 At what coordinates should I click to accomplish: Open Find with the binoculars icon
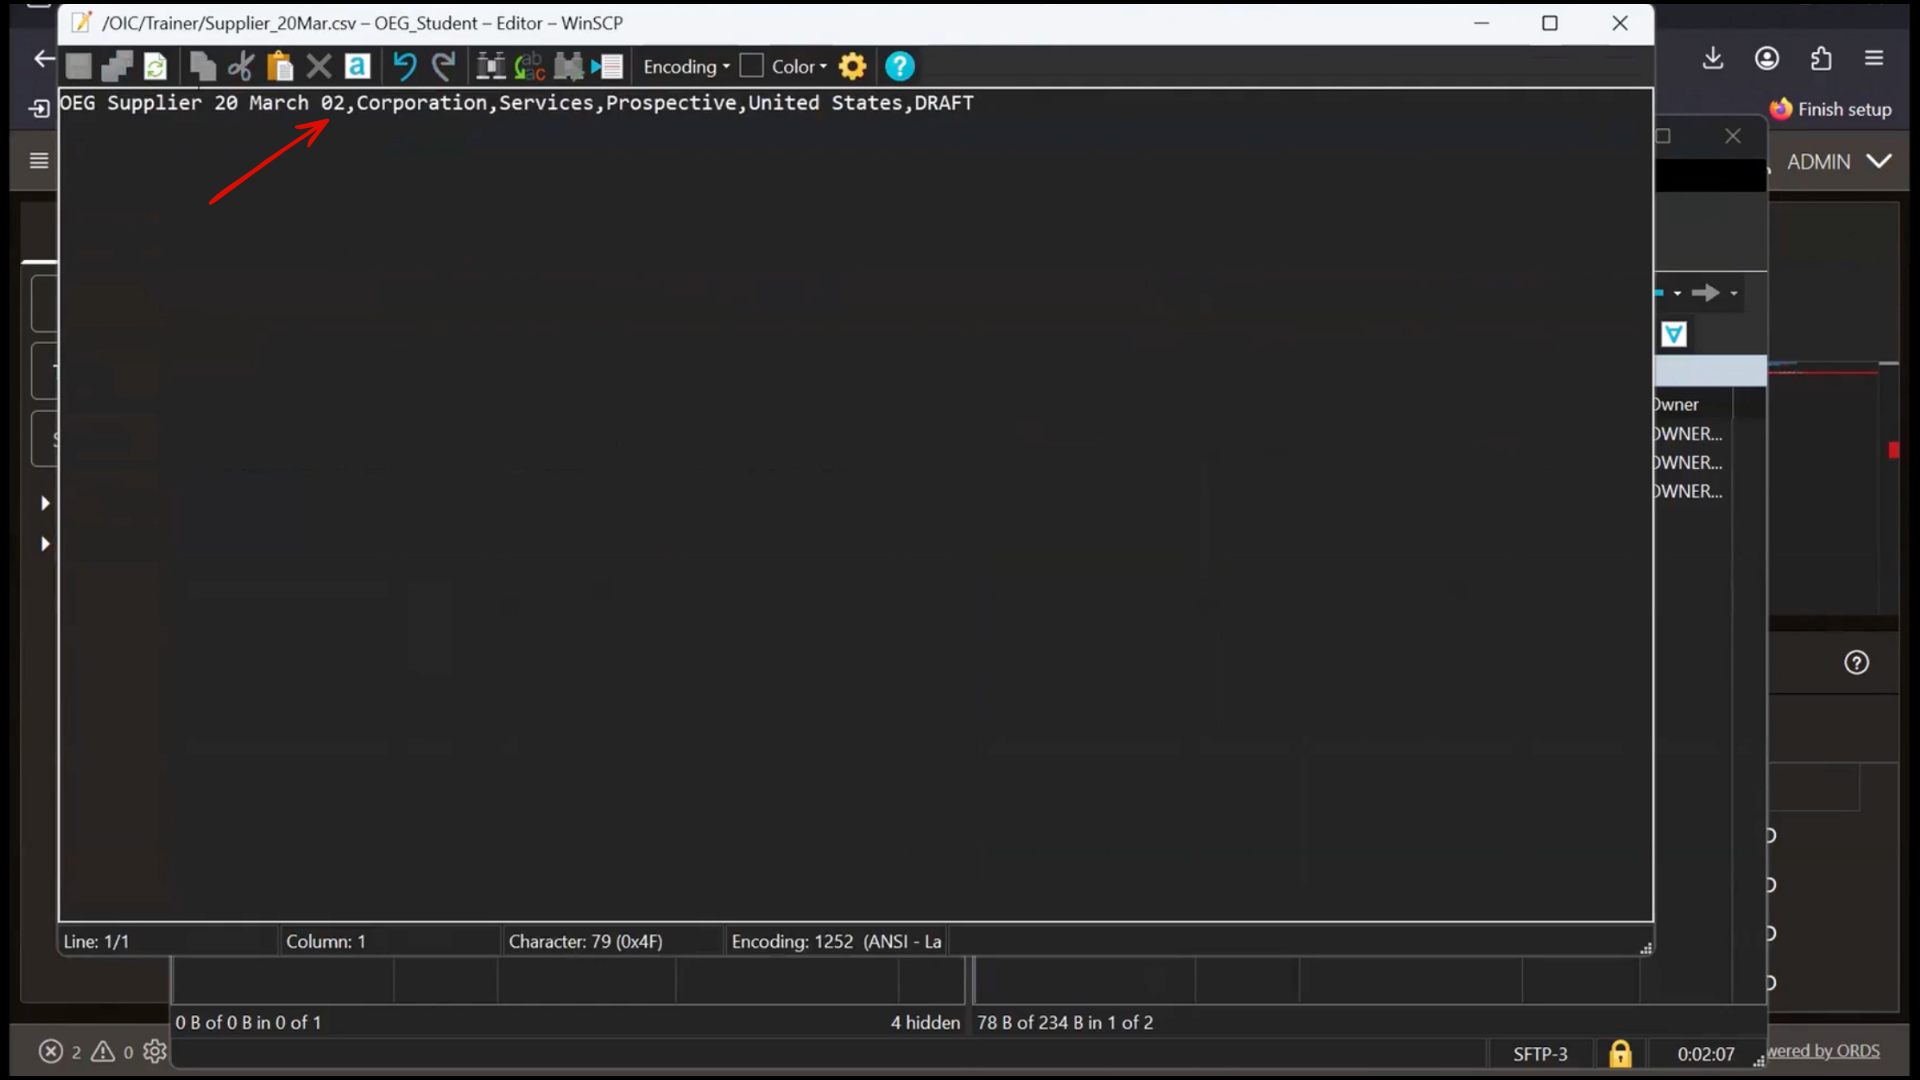coord(490,66)
